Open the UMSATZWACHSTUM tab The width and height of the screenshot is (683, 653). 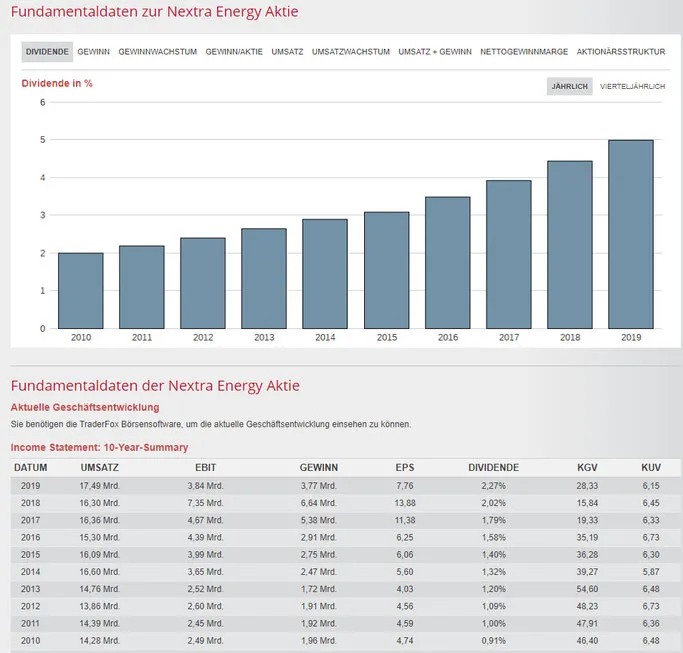tap(351, 52)
